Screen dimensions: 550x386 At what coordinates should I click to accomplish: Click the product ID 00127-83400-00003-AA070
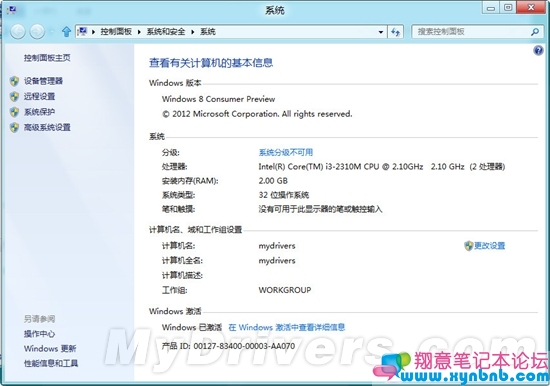tap(244, 346)
